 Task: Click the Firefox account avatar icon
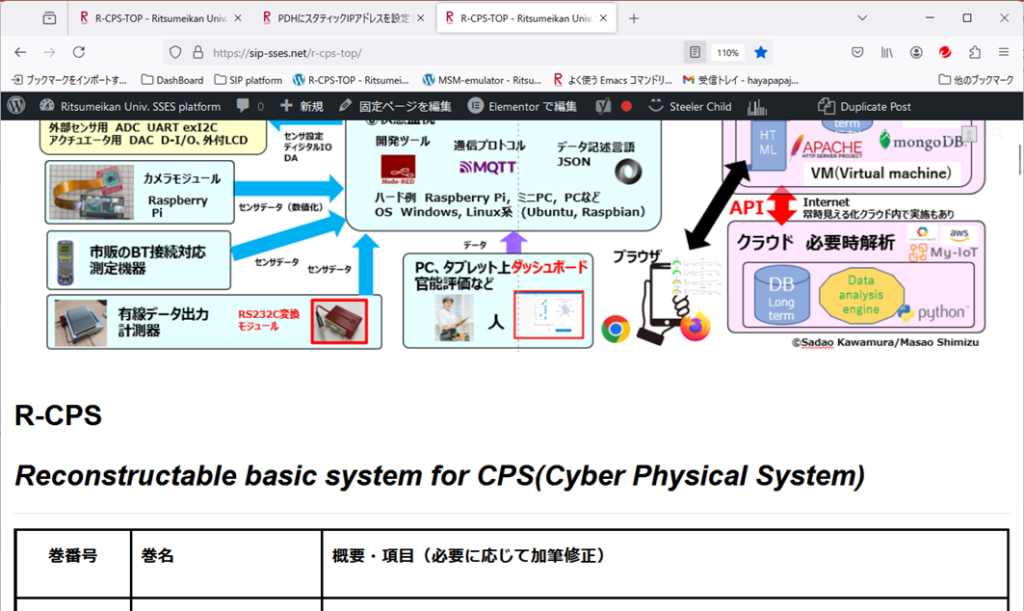(x=916, y=52)
